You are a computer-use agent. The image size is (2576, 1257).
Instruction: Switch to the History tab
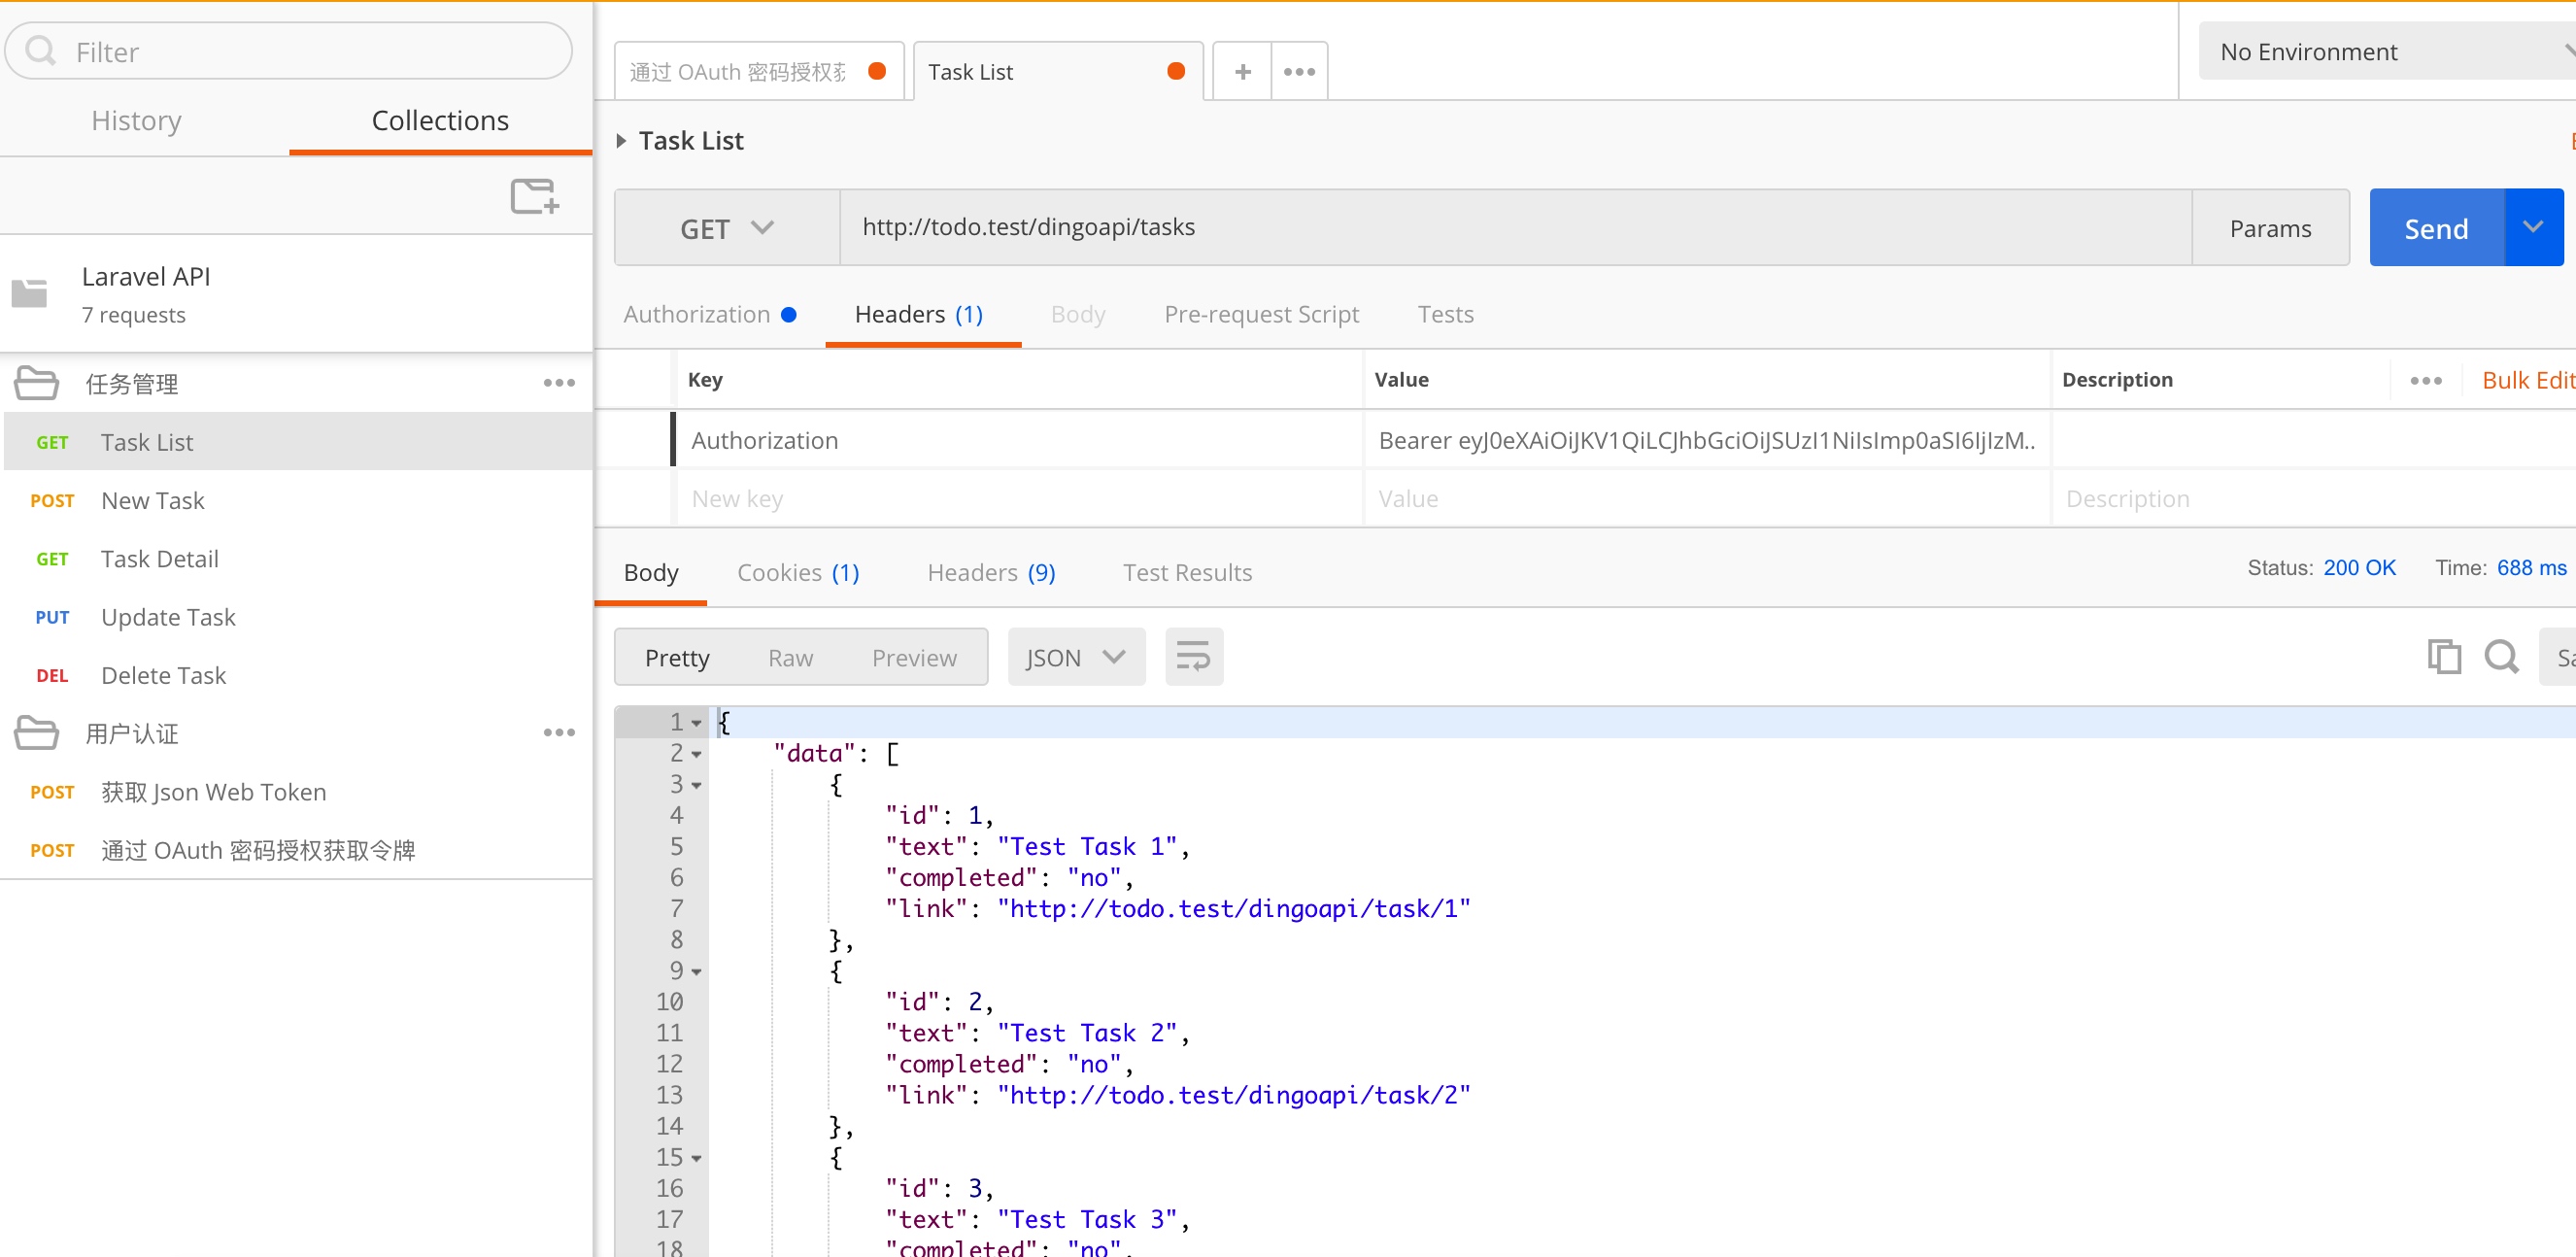click(x=136, y=121)
